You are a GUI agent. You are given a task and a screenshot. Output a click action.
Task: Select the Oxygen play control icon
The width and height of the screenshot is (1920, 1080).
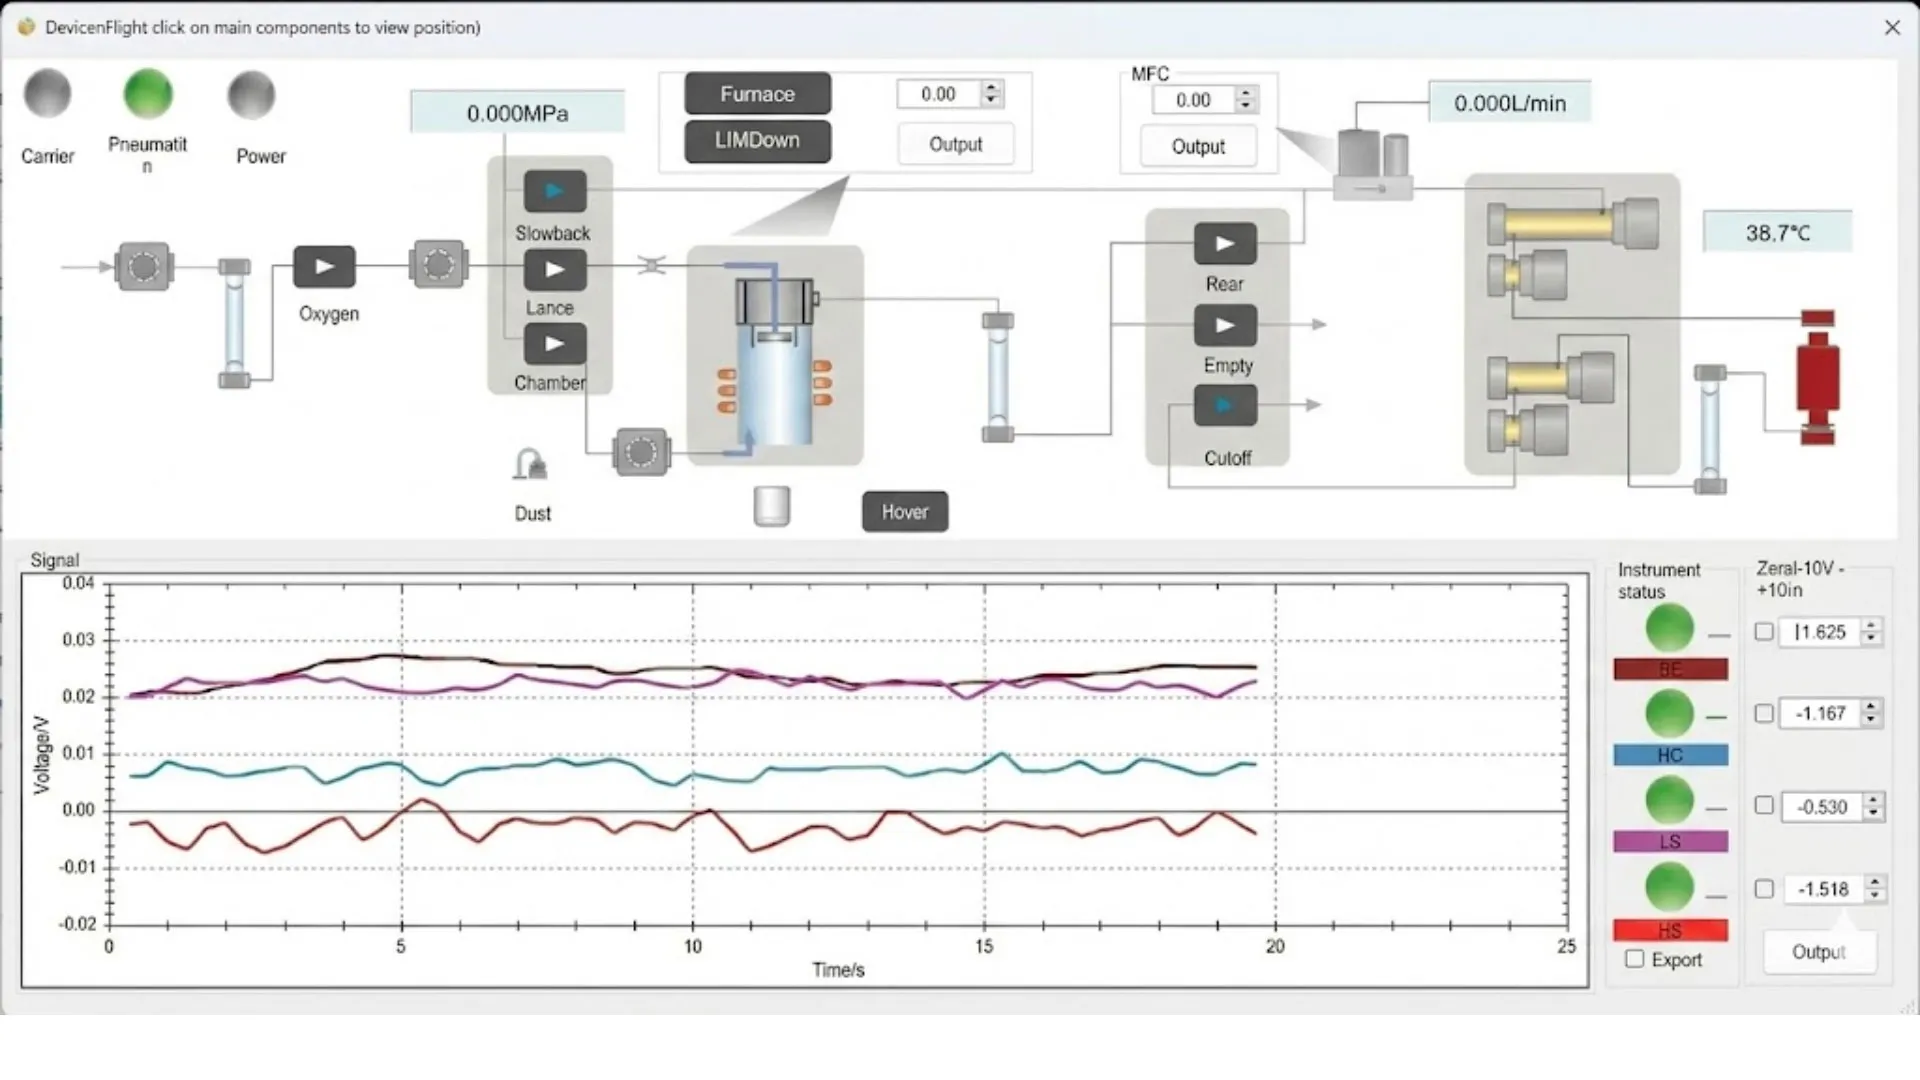(323, 266)
